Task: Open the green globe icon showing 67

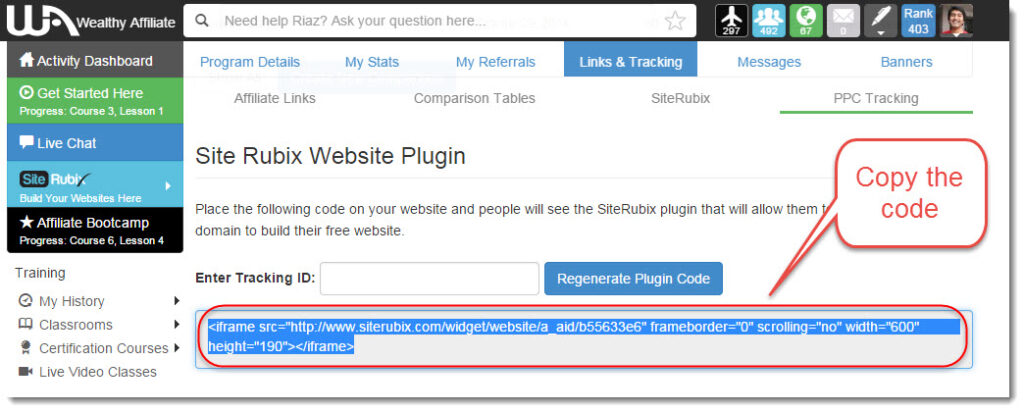Action: point(805,21)
